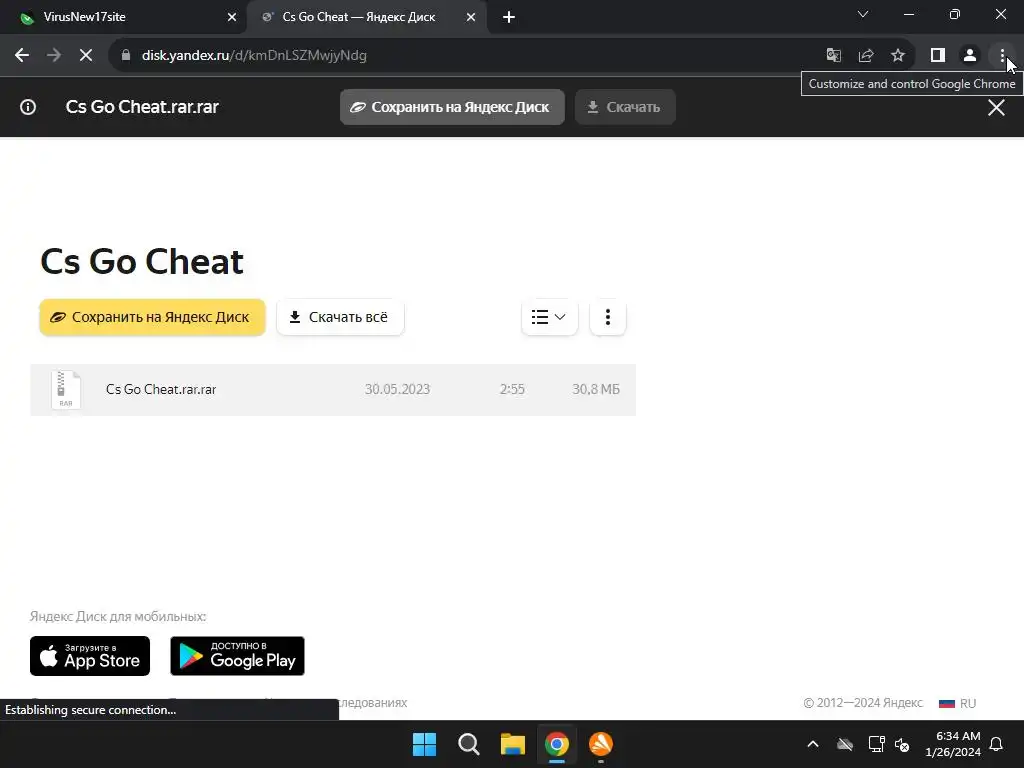Viewport: 1024px width, 768px height.
Task: Open Google Translate icon in address bar
Action: pos(833,56)
